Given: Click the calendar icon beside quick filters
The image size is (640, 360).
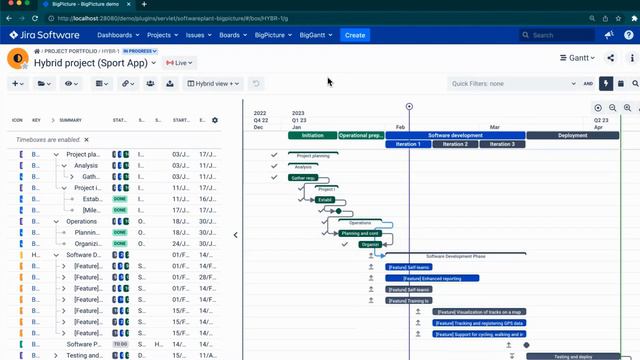Looking at the screenshot, I should tap(621, 84).
